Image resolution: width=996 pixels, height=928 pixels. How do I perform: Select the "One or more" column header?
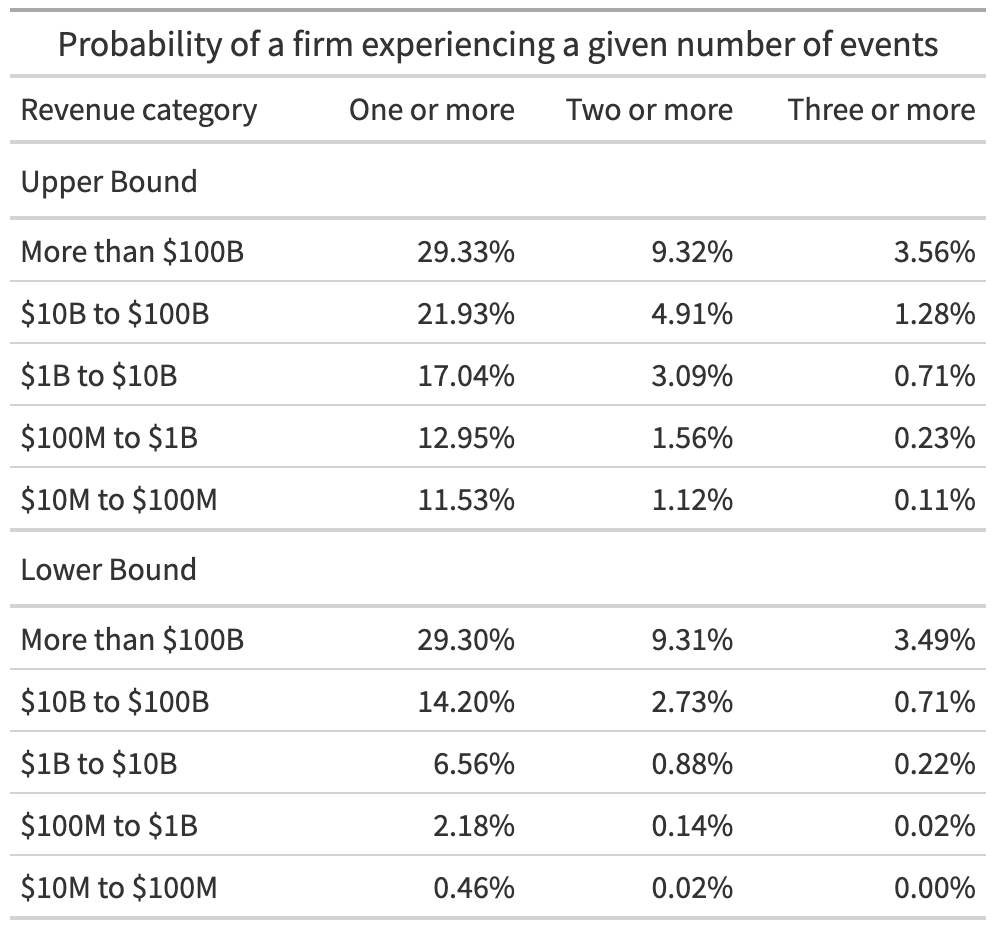coord(432,110)
